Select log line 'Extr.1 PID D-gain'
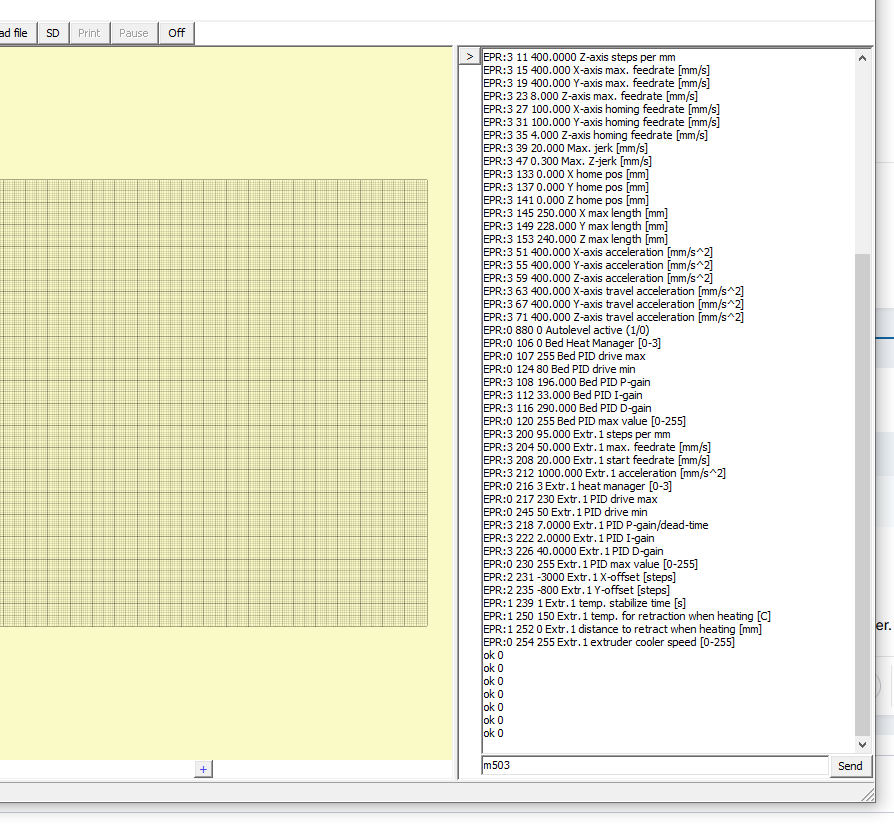 tap(574, 551)
